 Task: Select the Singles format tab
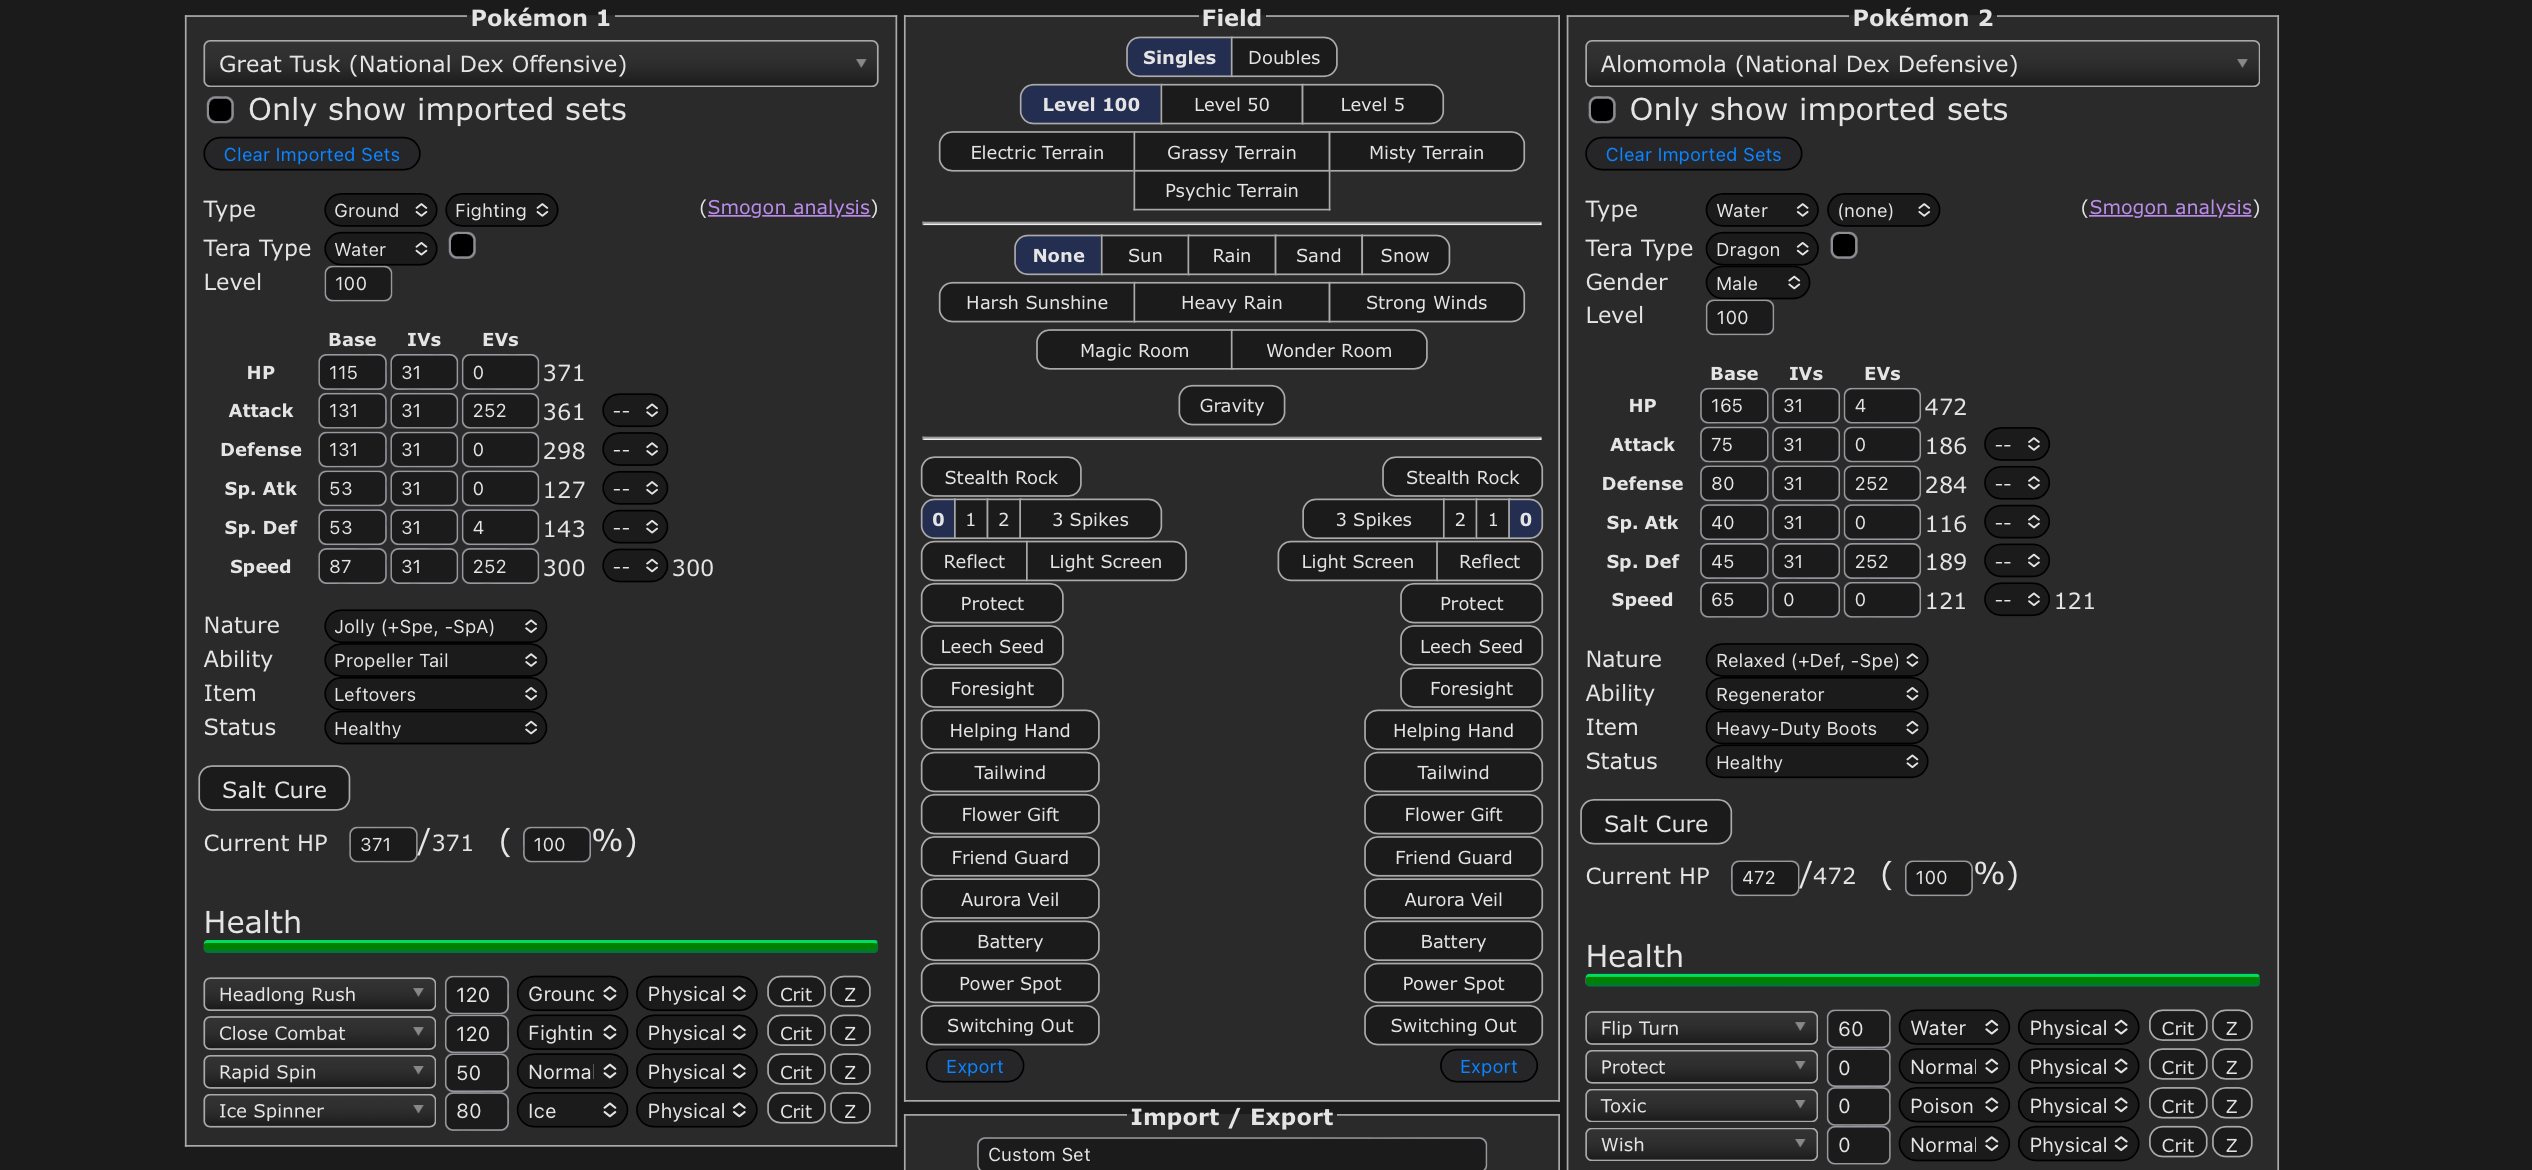pyautogui.click(x=1179, y=57)
